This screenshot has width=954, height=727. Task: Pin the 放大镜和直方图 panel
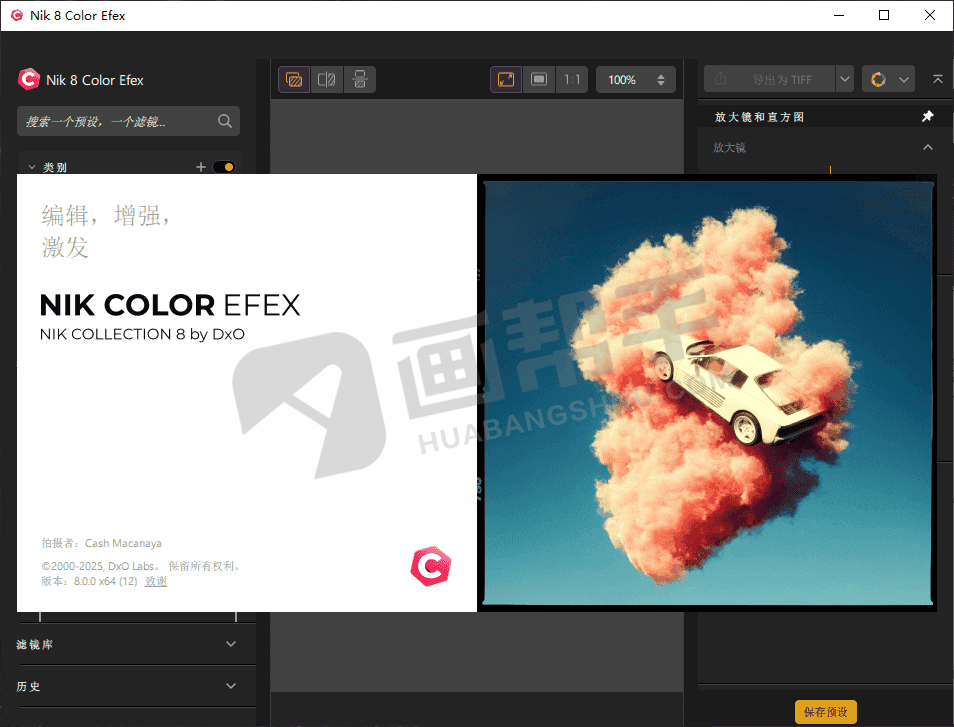(x=927, y=116)
